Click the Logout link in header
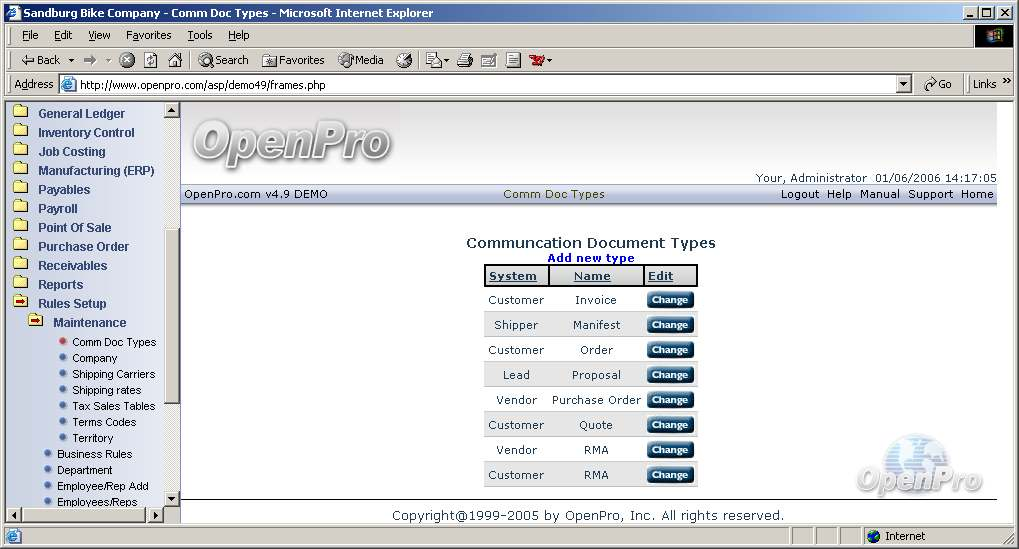Screen dimensions: 1019x549 [799, 194]
